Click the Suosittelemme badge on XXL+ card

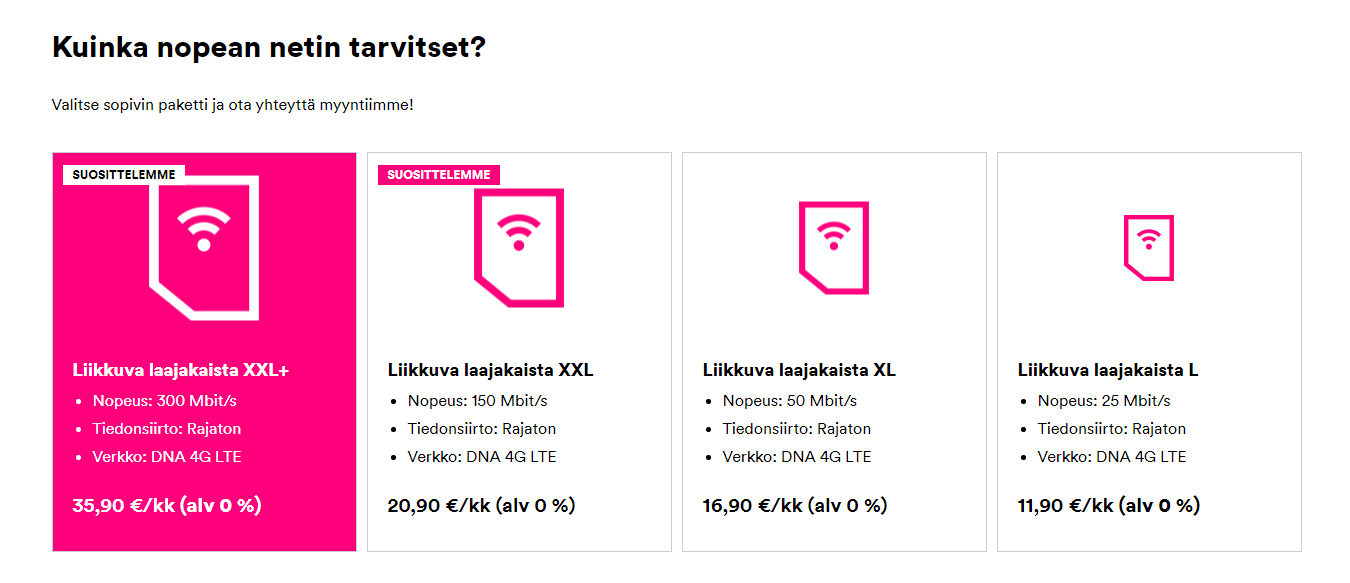coord(124,175)
